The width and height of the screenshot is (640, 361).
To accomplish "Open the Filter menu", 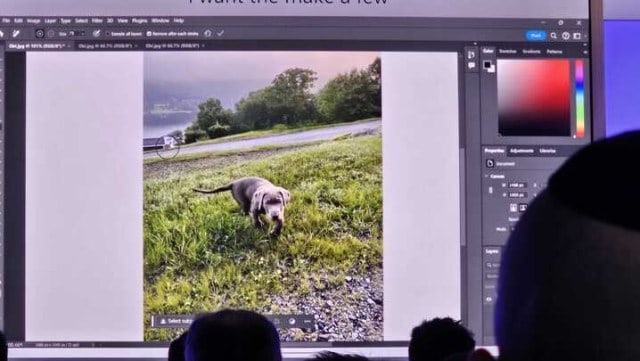I will click(97, 20).
